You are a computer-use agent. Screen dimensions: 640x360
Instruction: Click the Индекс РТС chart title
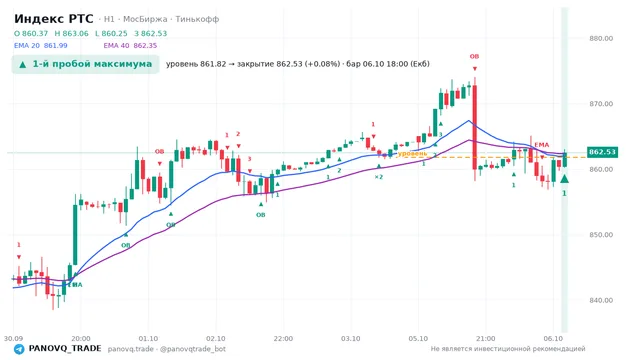53,19
